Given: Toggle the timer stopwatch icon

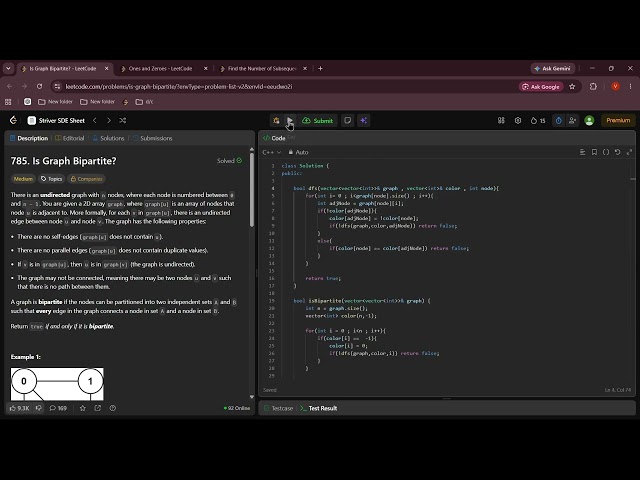Looking at the screenshot, I should [558, 120].
